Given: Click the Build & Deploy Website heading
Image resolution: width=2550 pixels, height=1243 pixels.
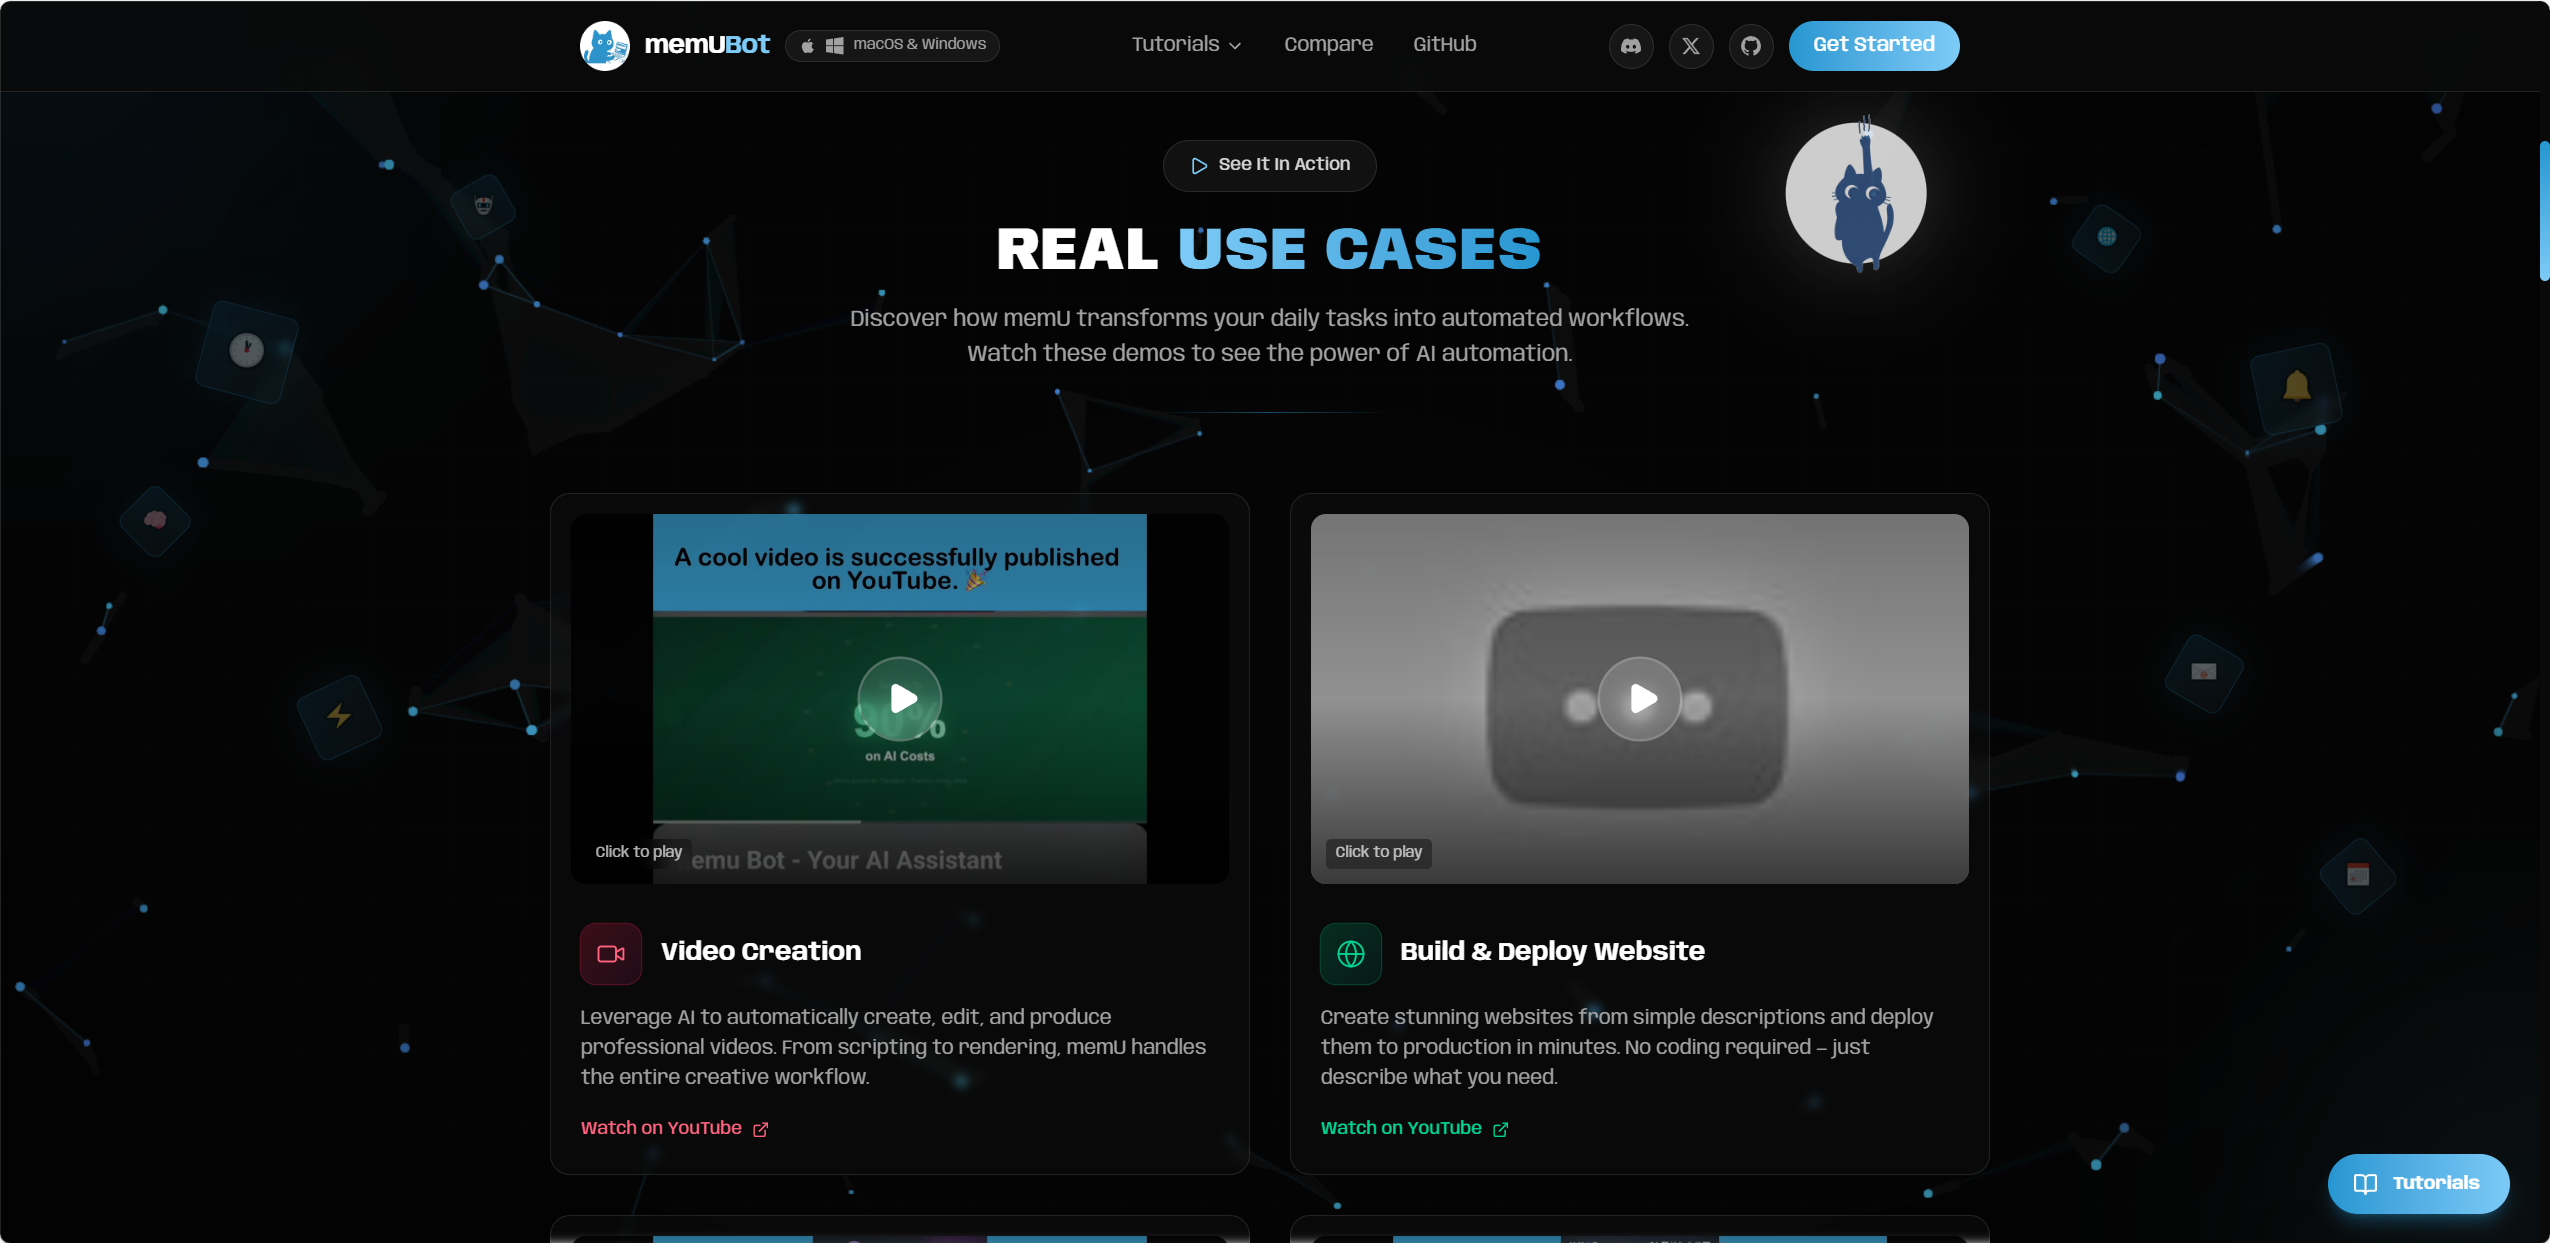Looking at the screenshot, I should click(1552, 951).
